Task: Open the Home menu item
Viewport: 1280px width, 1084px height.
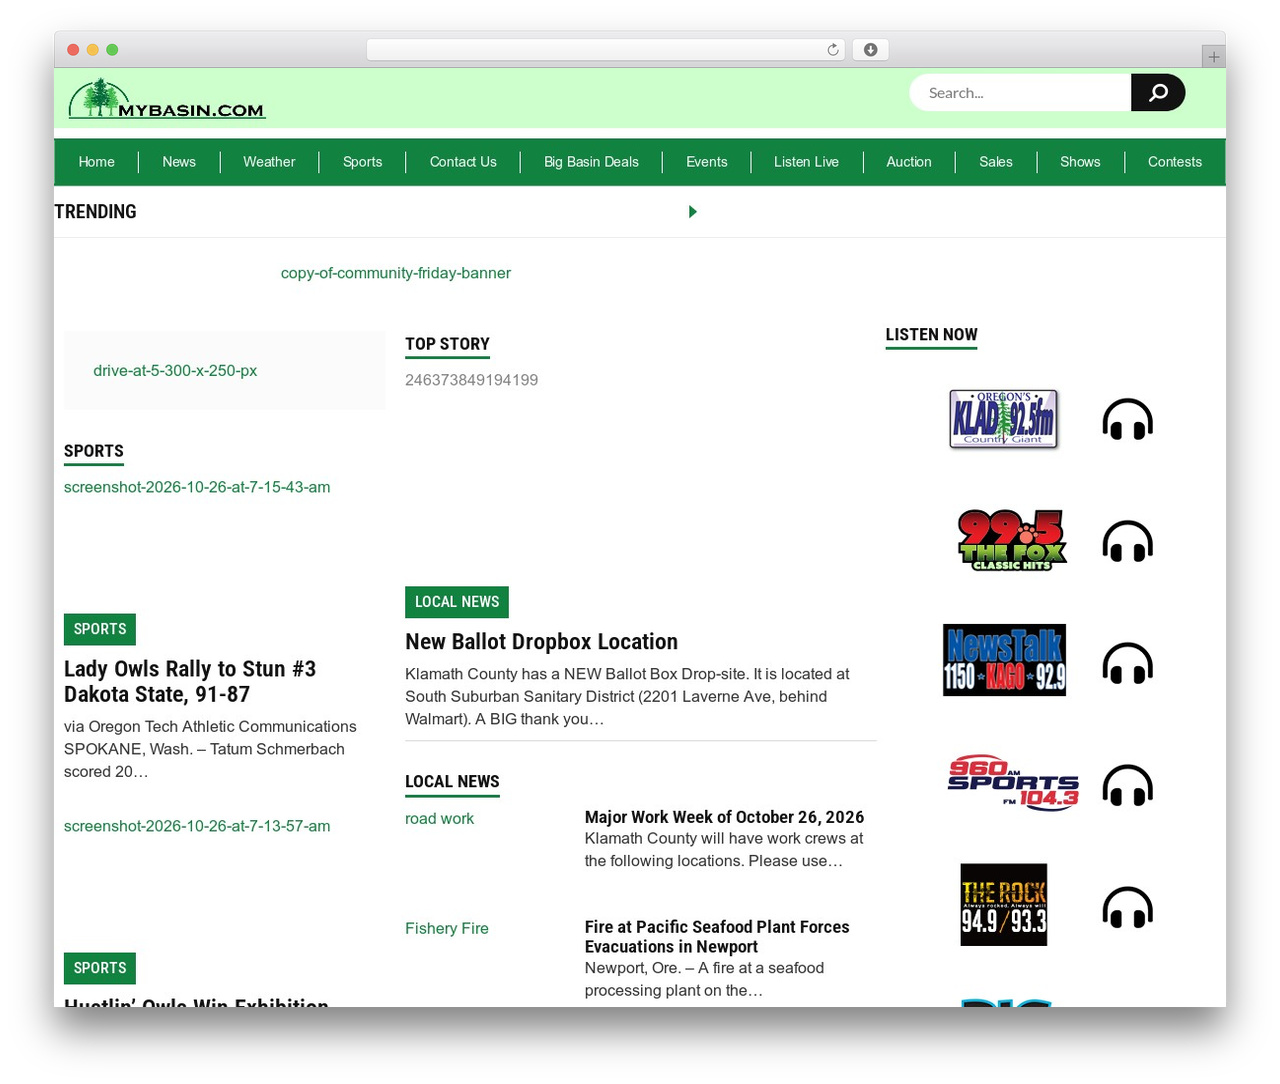Action: pyautogui.click(x=97, y=162)
